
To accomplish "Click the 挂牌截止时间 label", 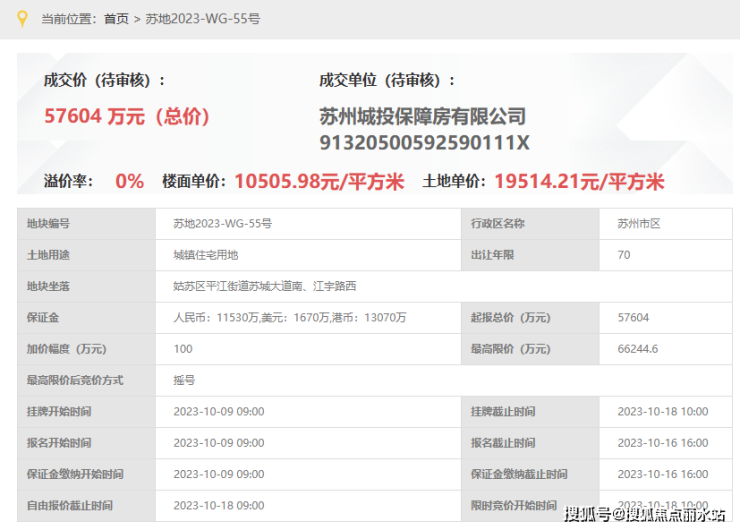I will pyautogui.click(x=503, y=412).
